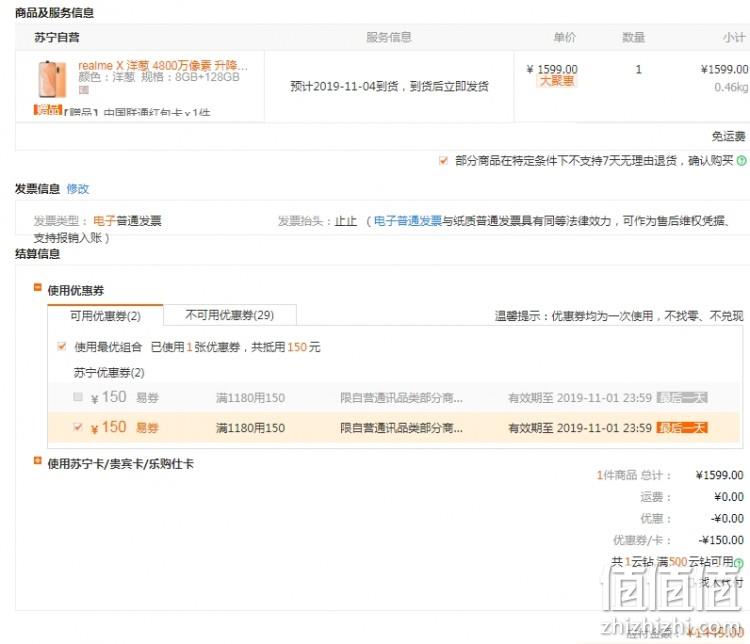
Task: Click the delivery estimate 预计2019-11-04到货
Action: pyautogui.click(x=389, y=86)
